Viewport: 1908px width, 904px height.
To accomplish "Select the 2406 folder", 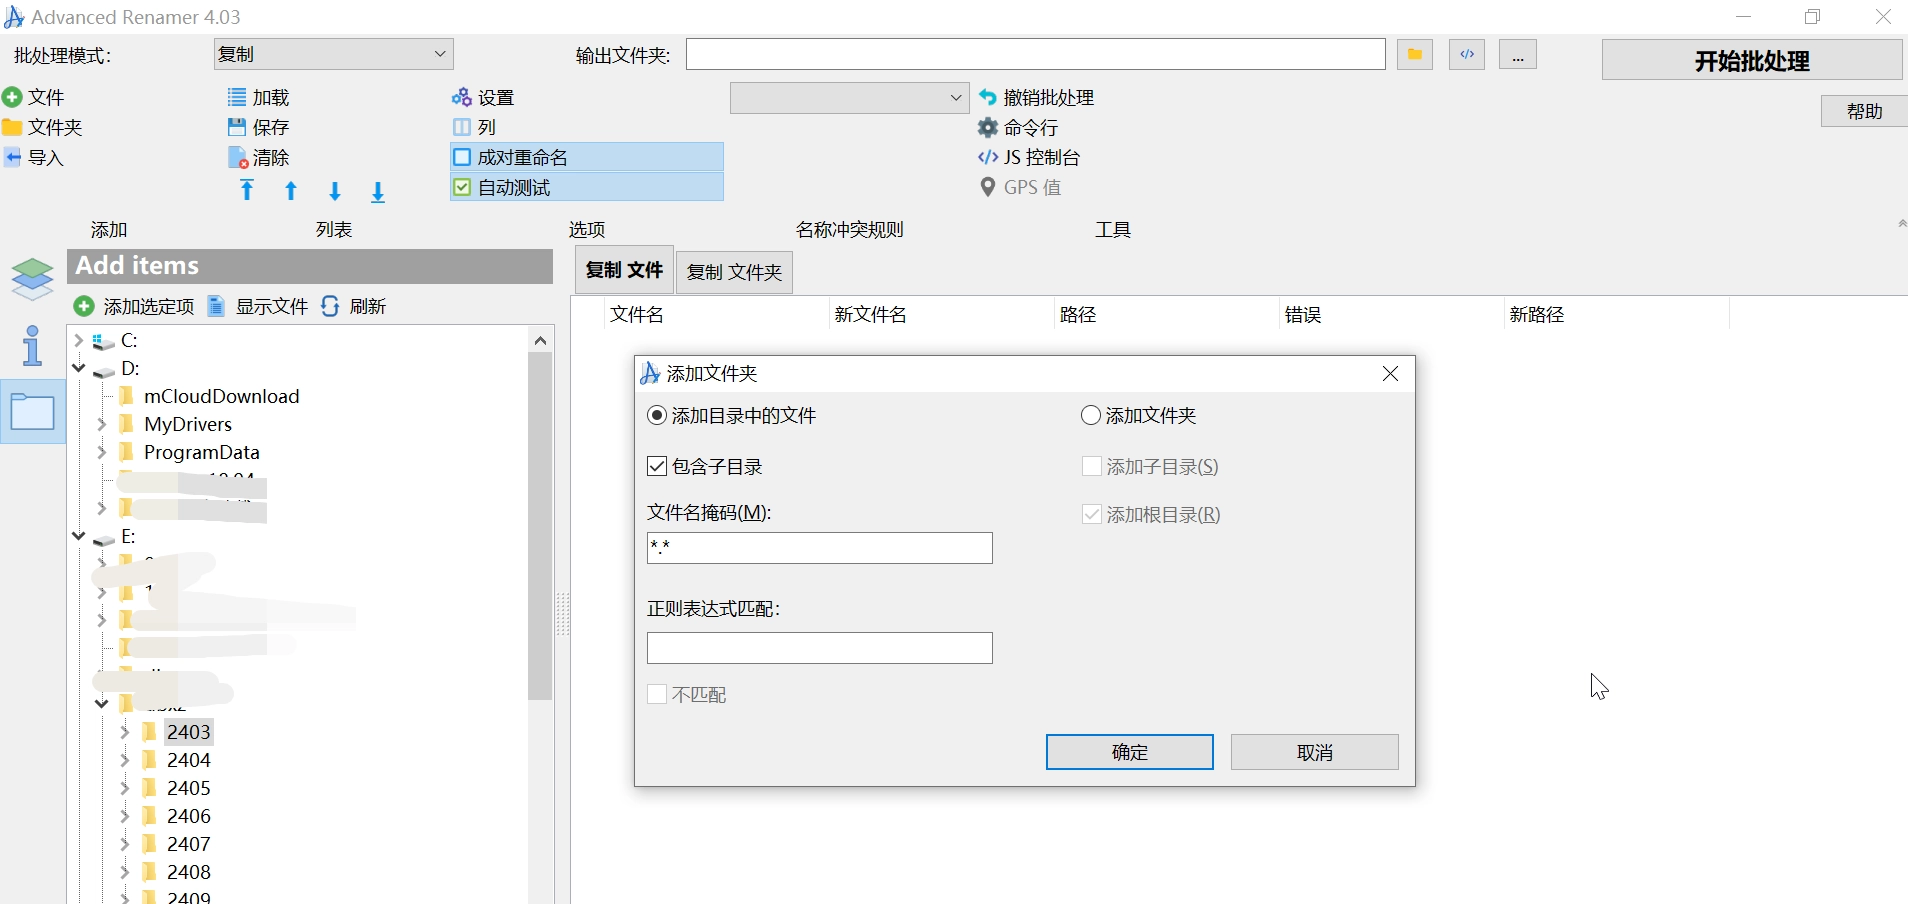I will 188,816.
